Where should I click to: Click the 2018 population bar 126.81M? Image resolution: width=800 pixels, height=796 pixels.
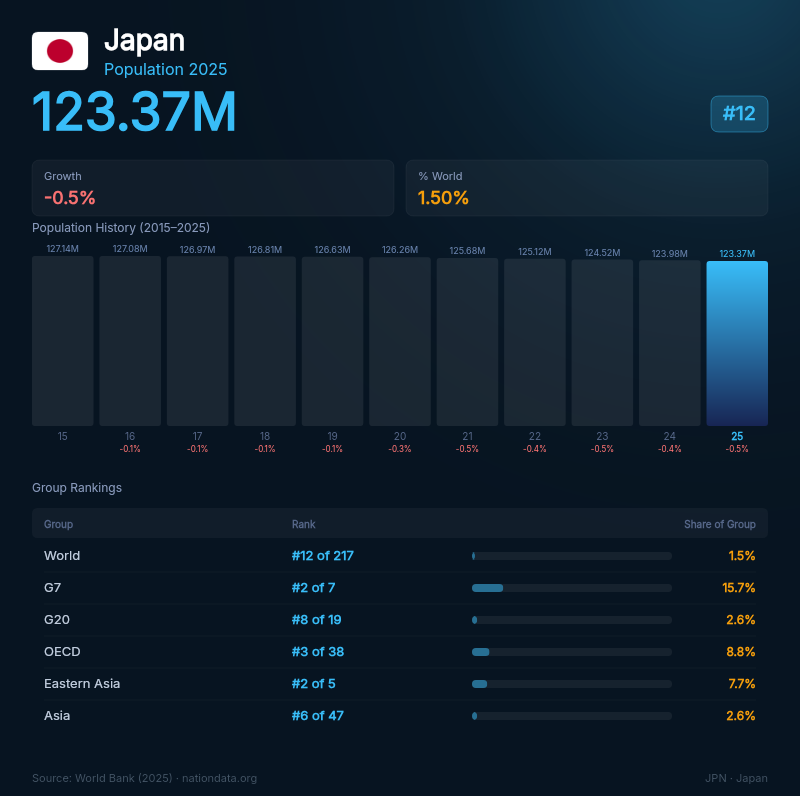[x=265, y=341]
